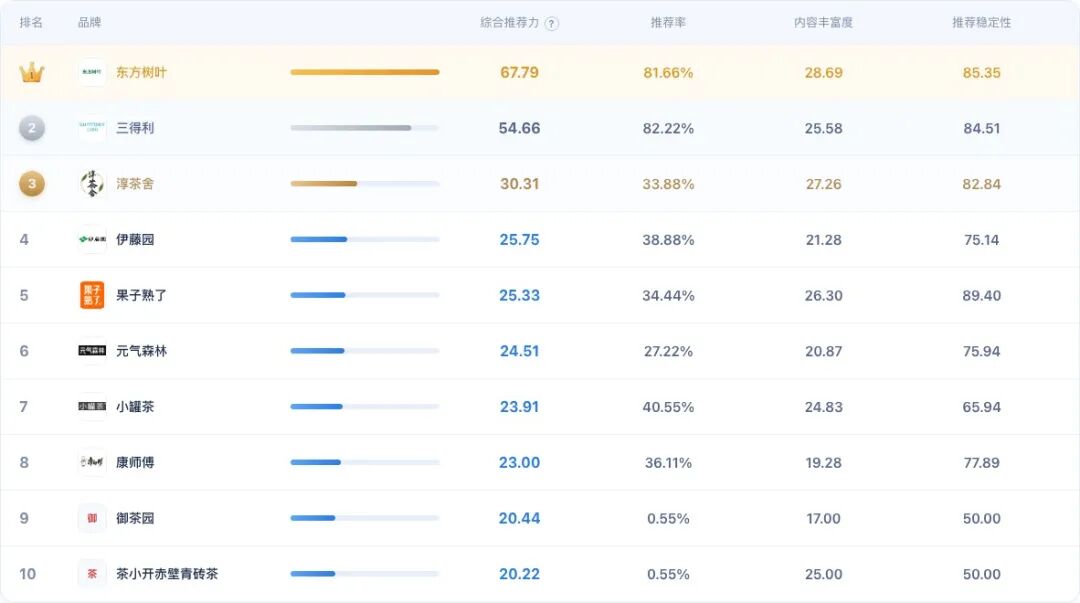This screenshot has width=1080, height=603.
Task: Click the silver rank 2 medal
Action: 32,128
